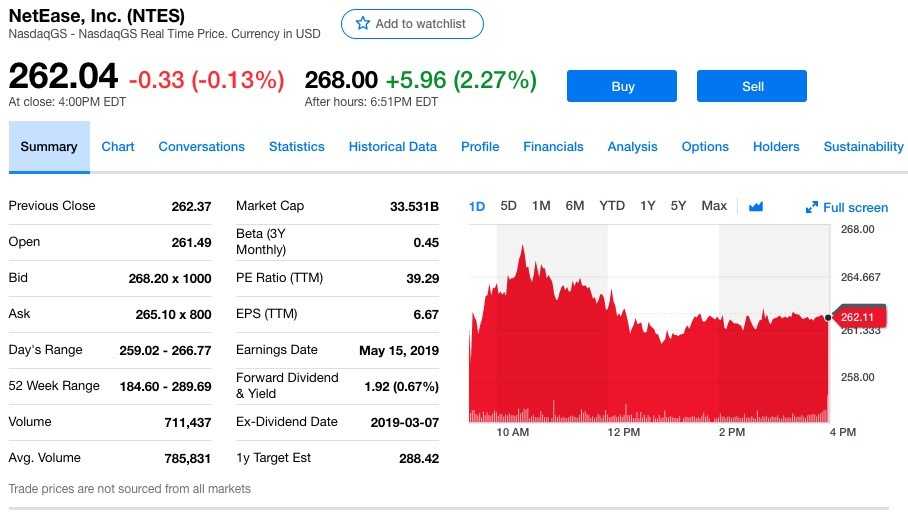Click the blue Sell button
Screen dimensions: 908x514
point(752,86)
